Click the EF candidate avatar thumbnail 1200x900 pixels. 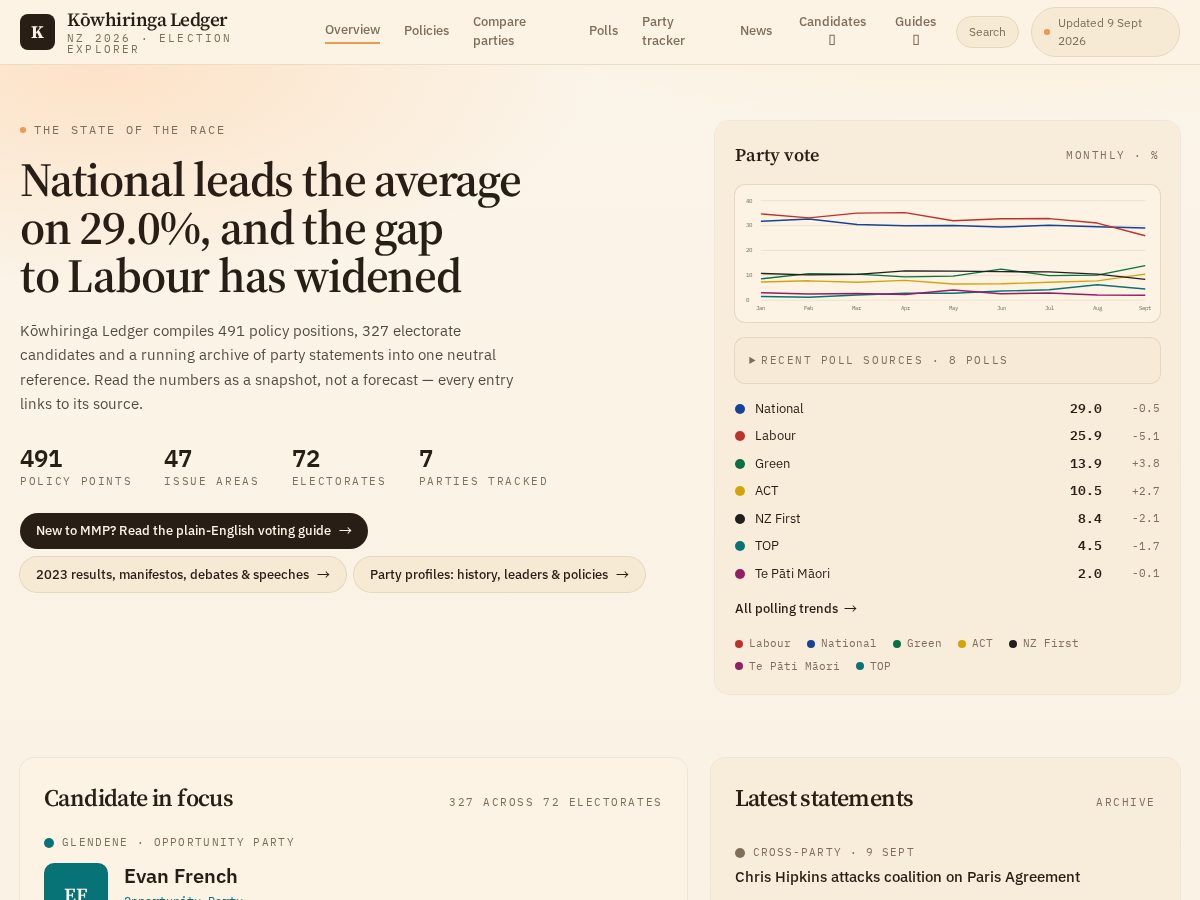[x=76, y=883]
